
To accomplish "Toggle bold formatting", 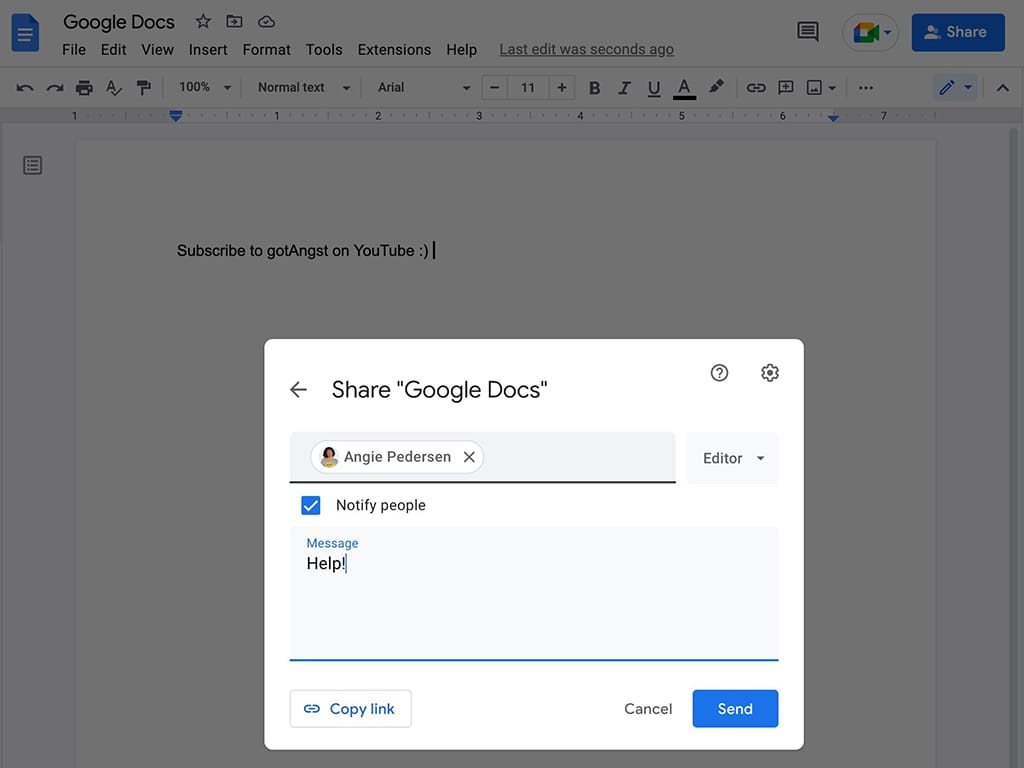I will point(594,88).
